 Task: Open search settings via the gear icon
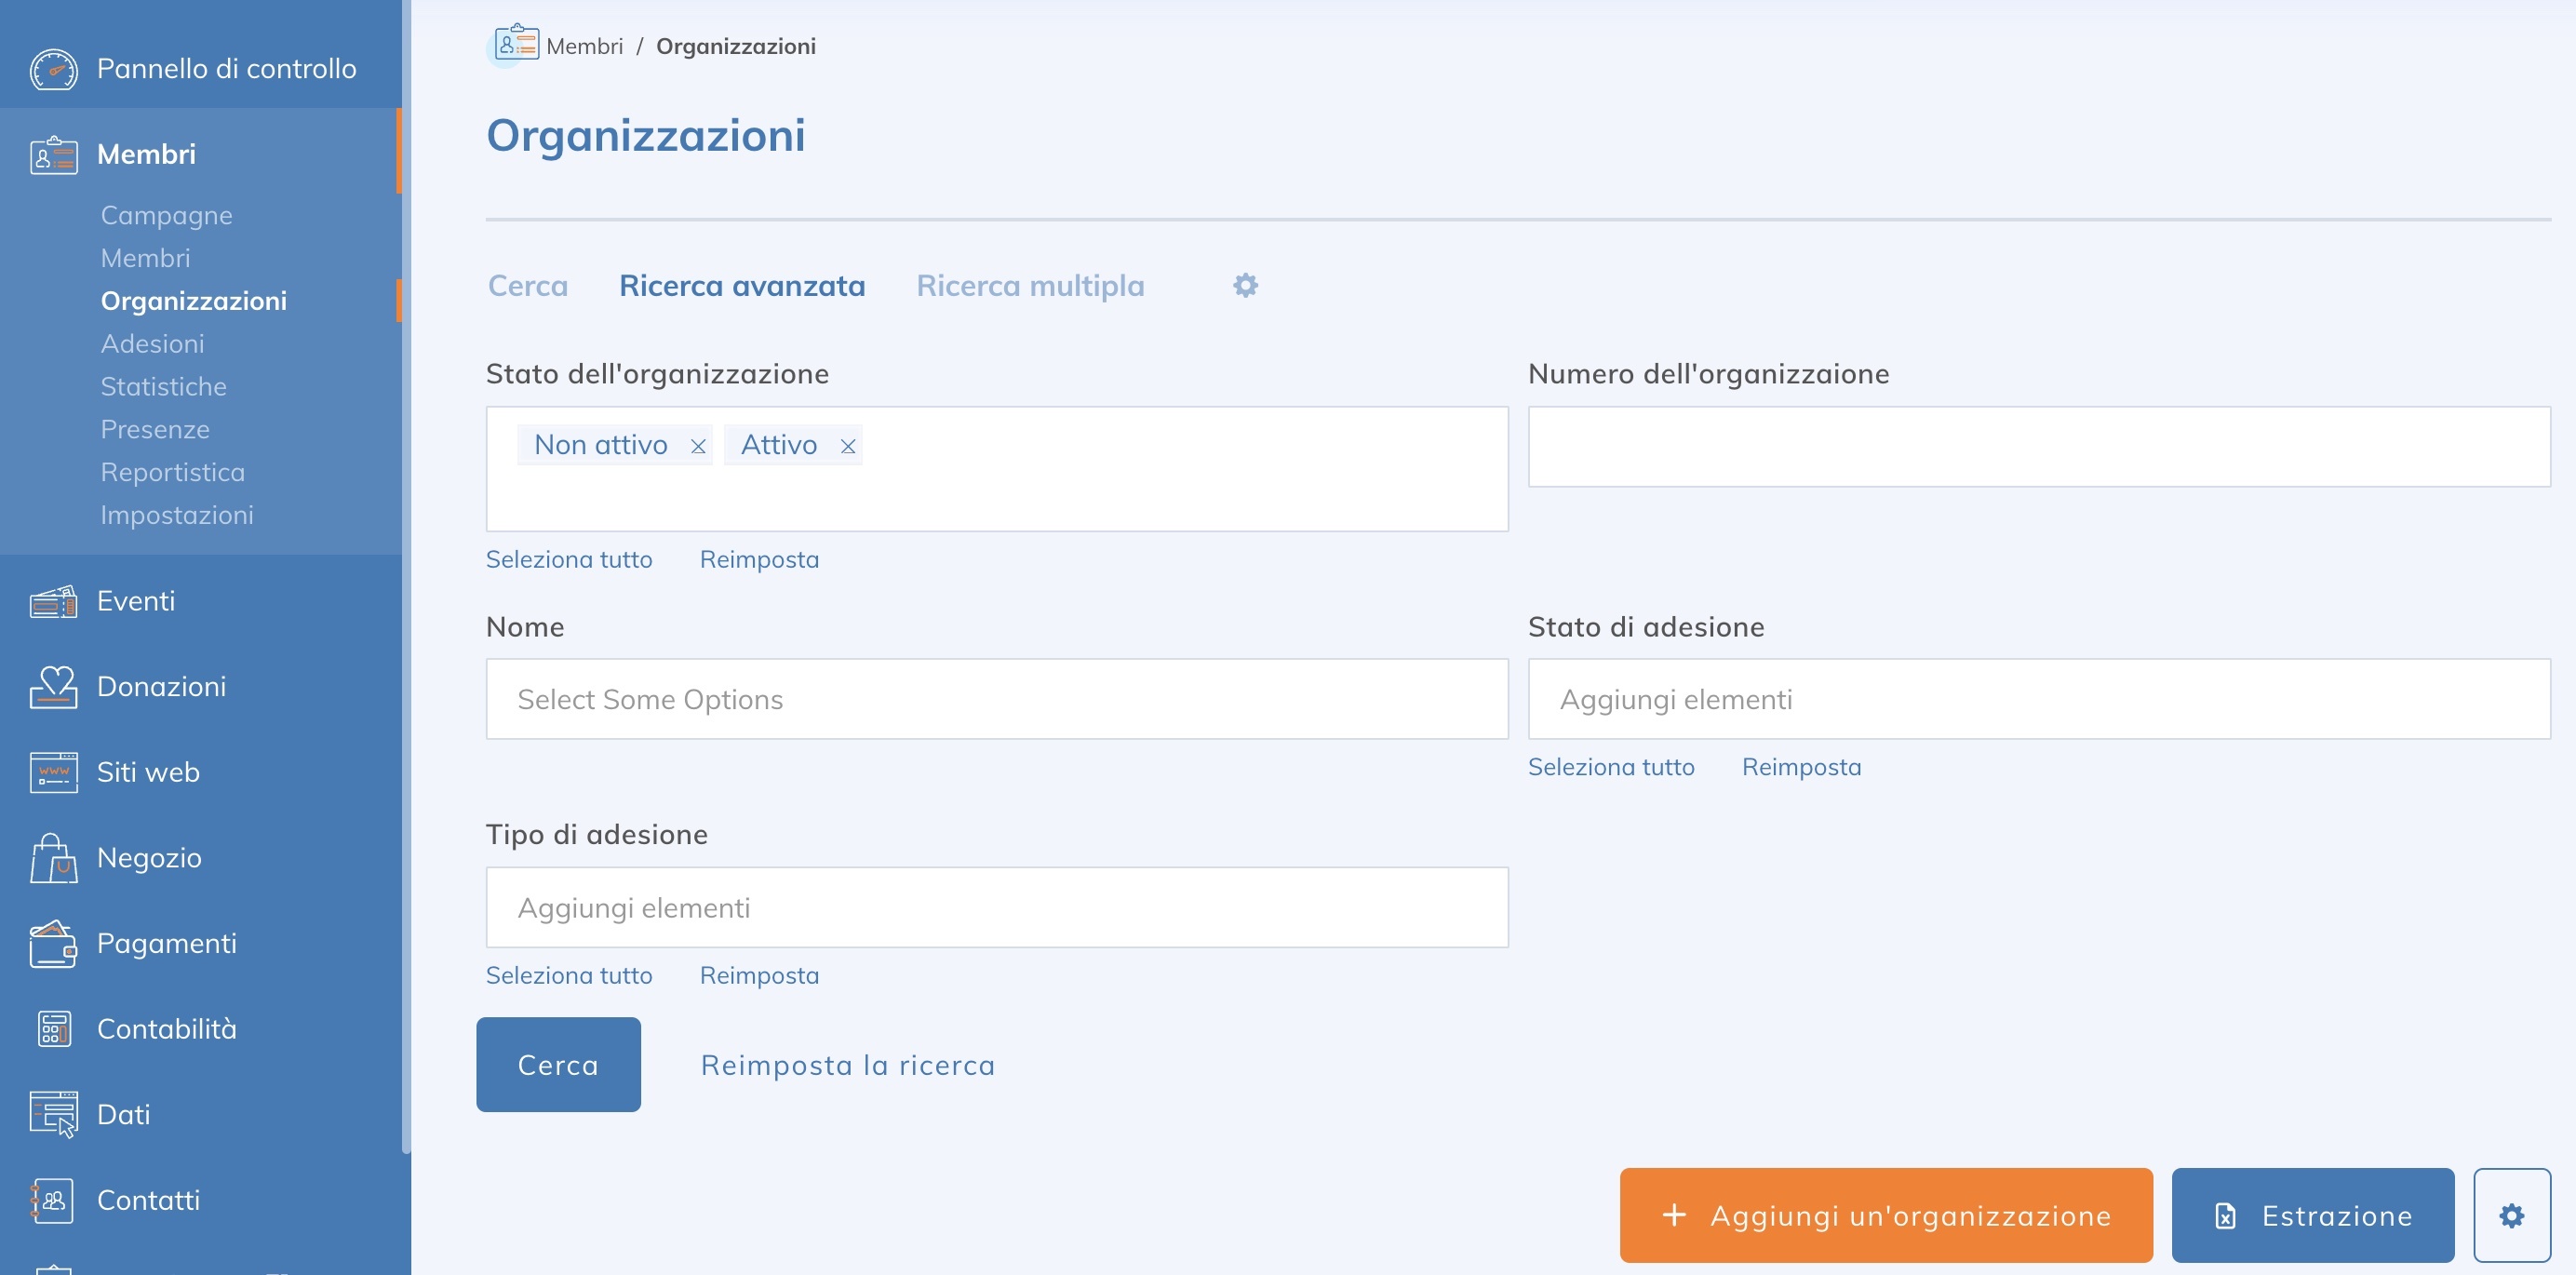(x=1245, y=285)
